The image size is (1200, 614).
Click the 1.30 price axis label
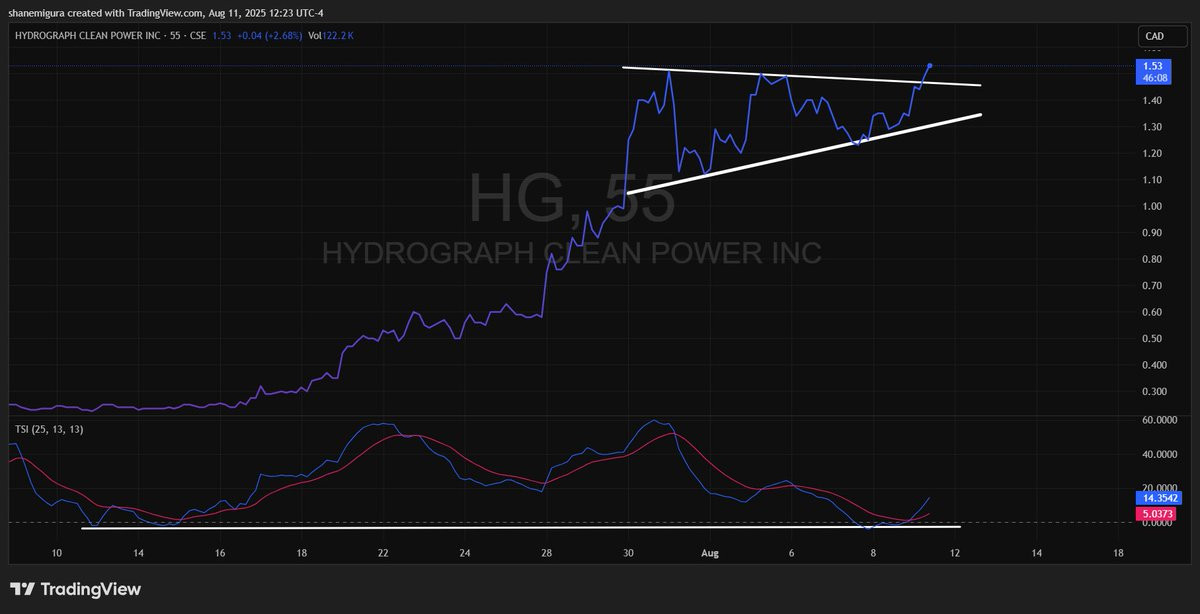(x=1151, y=127)
